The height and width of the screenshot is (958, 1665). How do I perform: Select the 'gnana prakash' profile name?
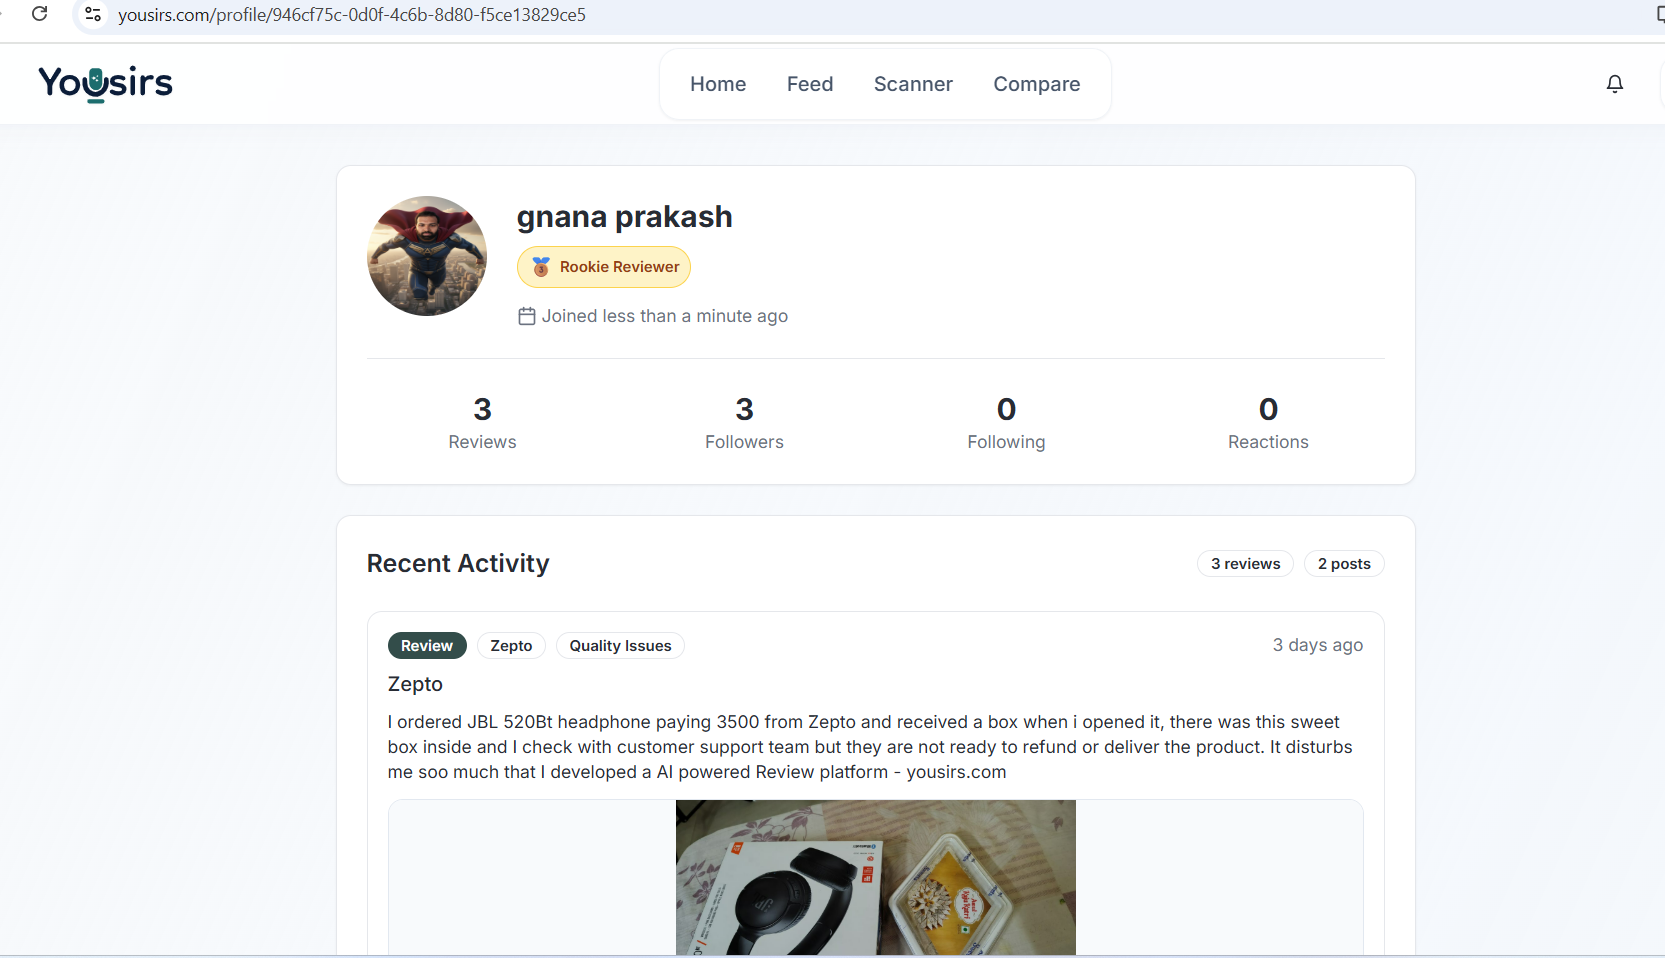(x=625, y=217)
